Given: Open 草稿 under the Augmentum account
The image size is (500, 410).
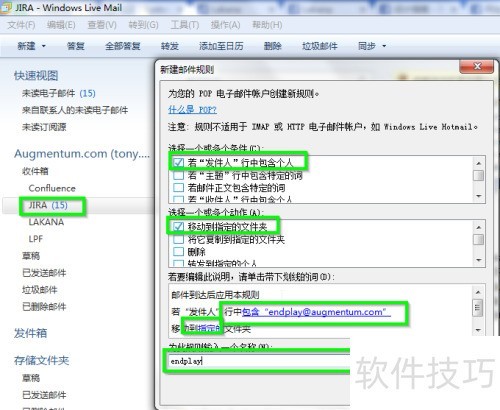Looking at the screenshot, I should point(31,256).
